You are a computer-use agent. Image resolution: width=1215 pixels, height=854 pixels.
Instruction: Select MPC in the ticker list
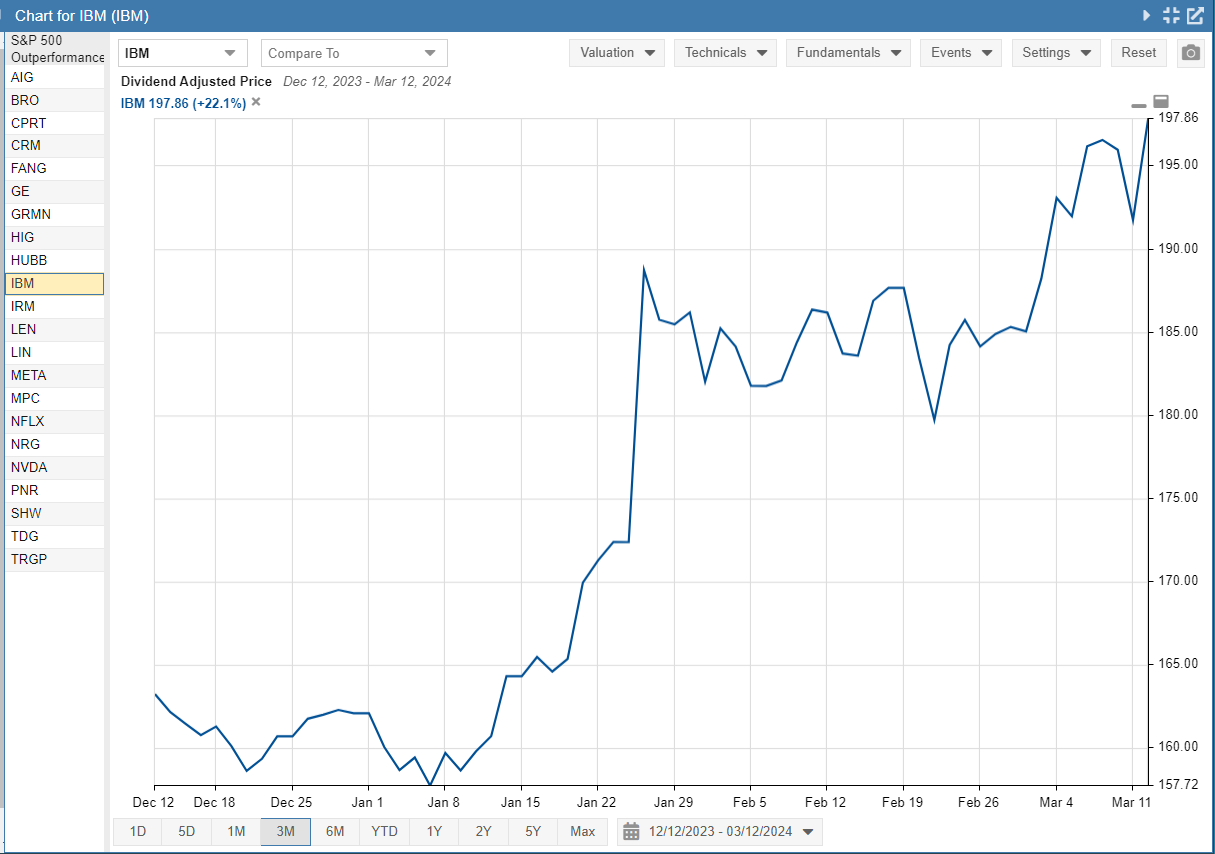(55, 399)
